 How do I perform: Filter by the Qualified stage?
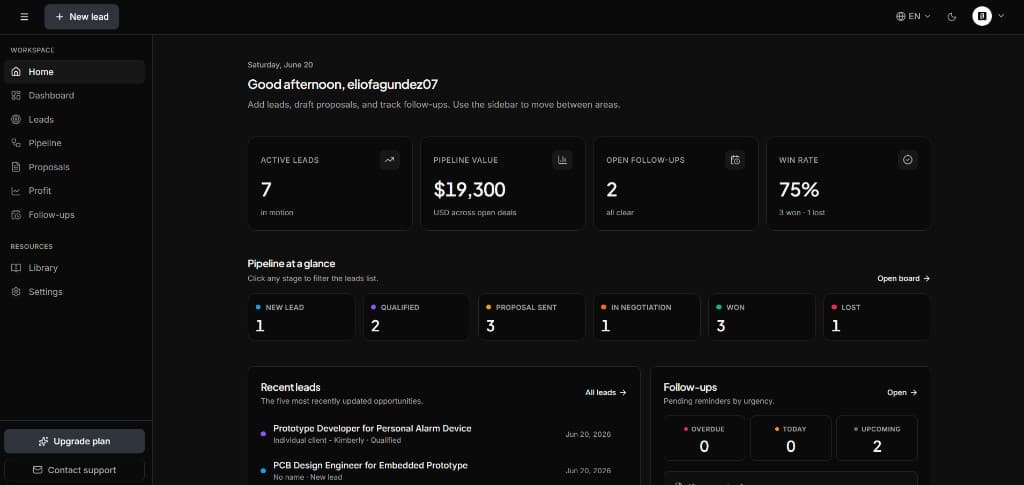(x=417, y=317)
